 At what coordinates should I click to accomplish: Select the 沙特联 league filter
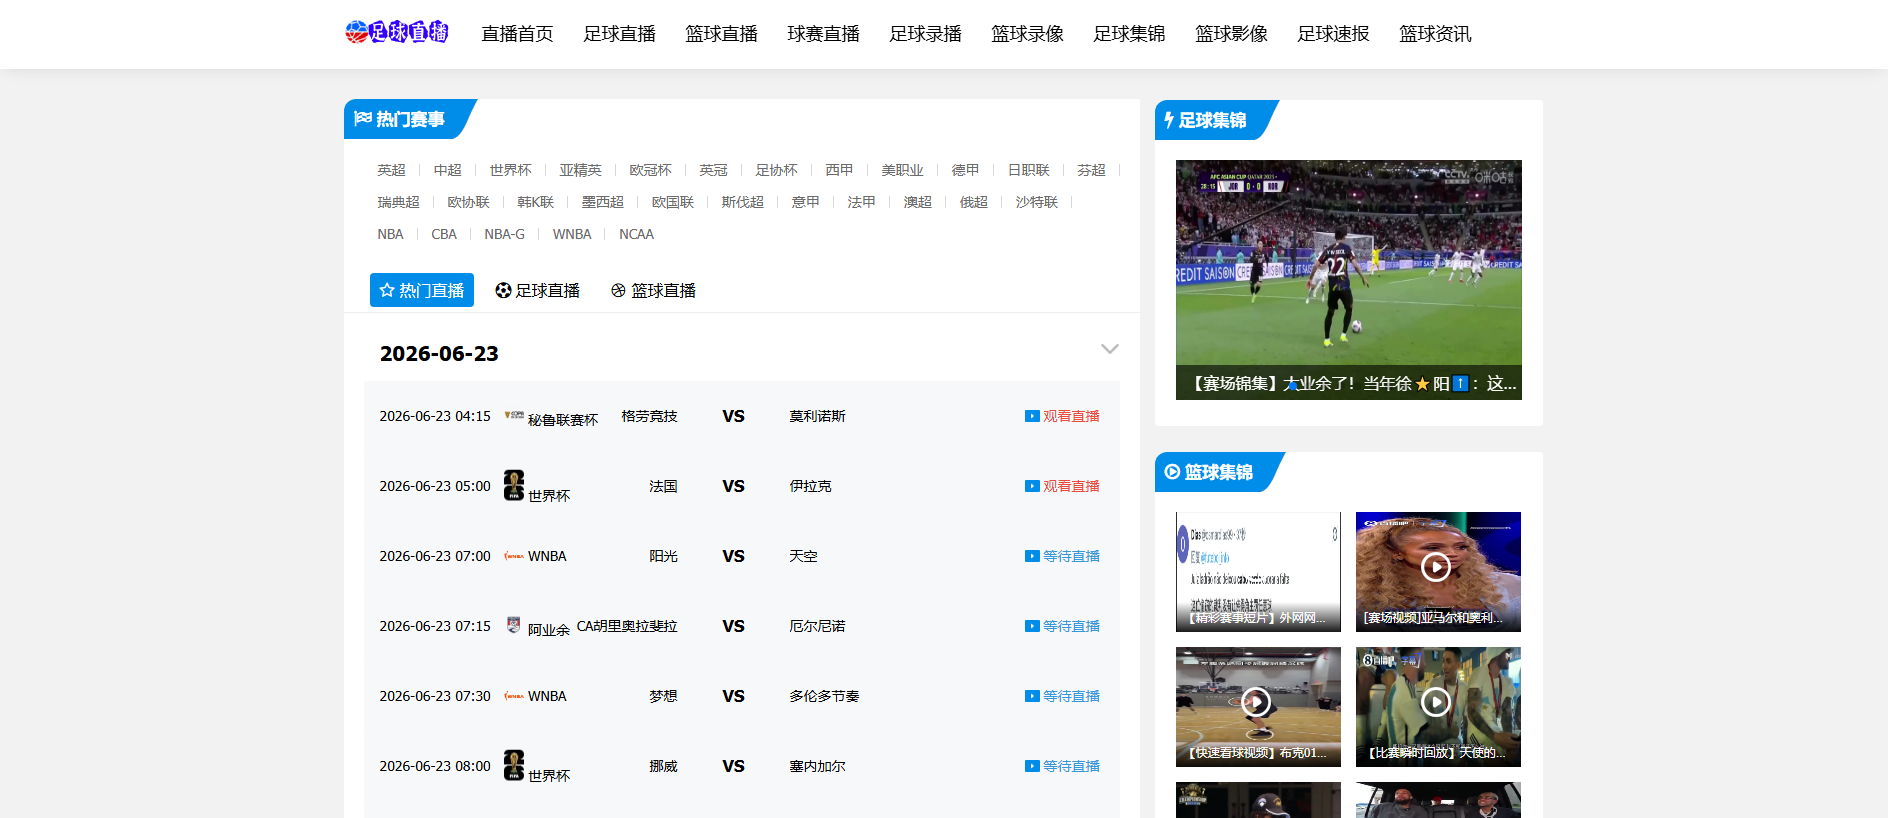(1036, 202)
